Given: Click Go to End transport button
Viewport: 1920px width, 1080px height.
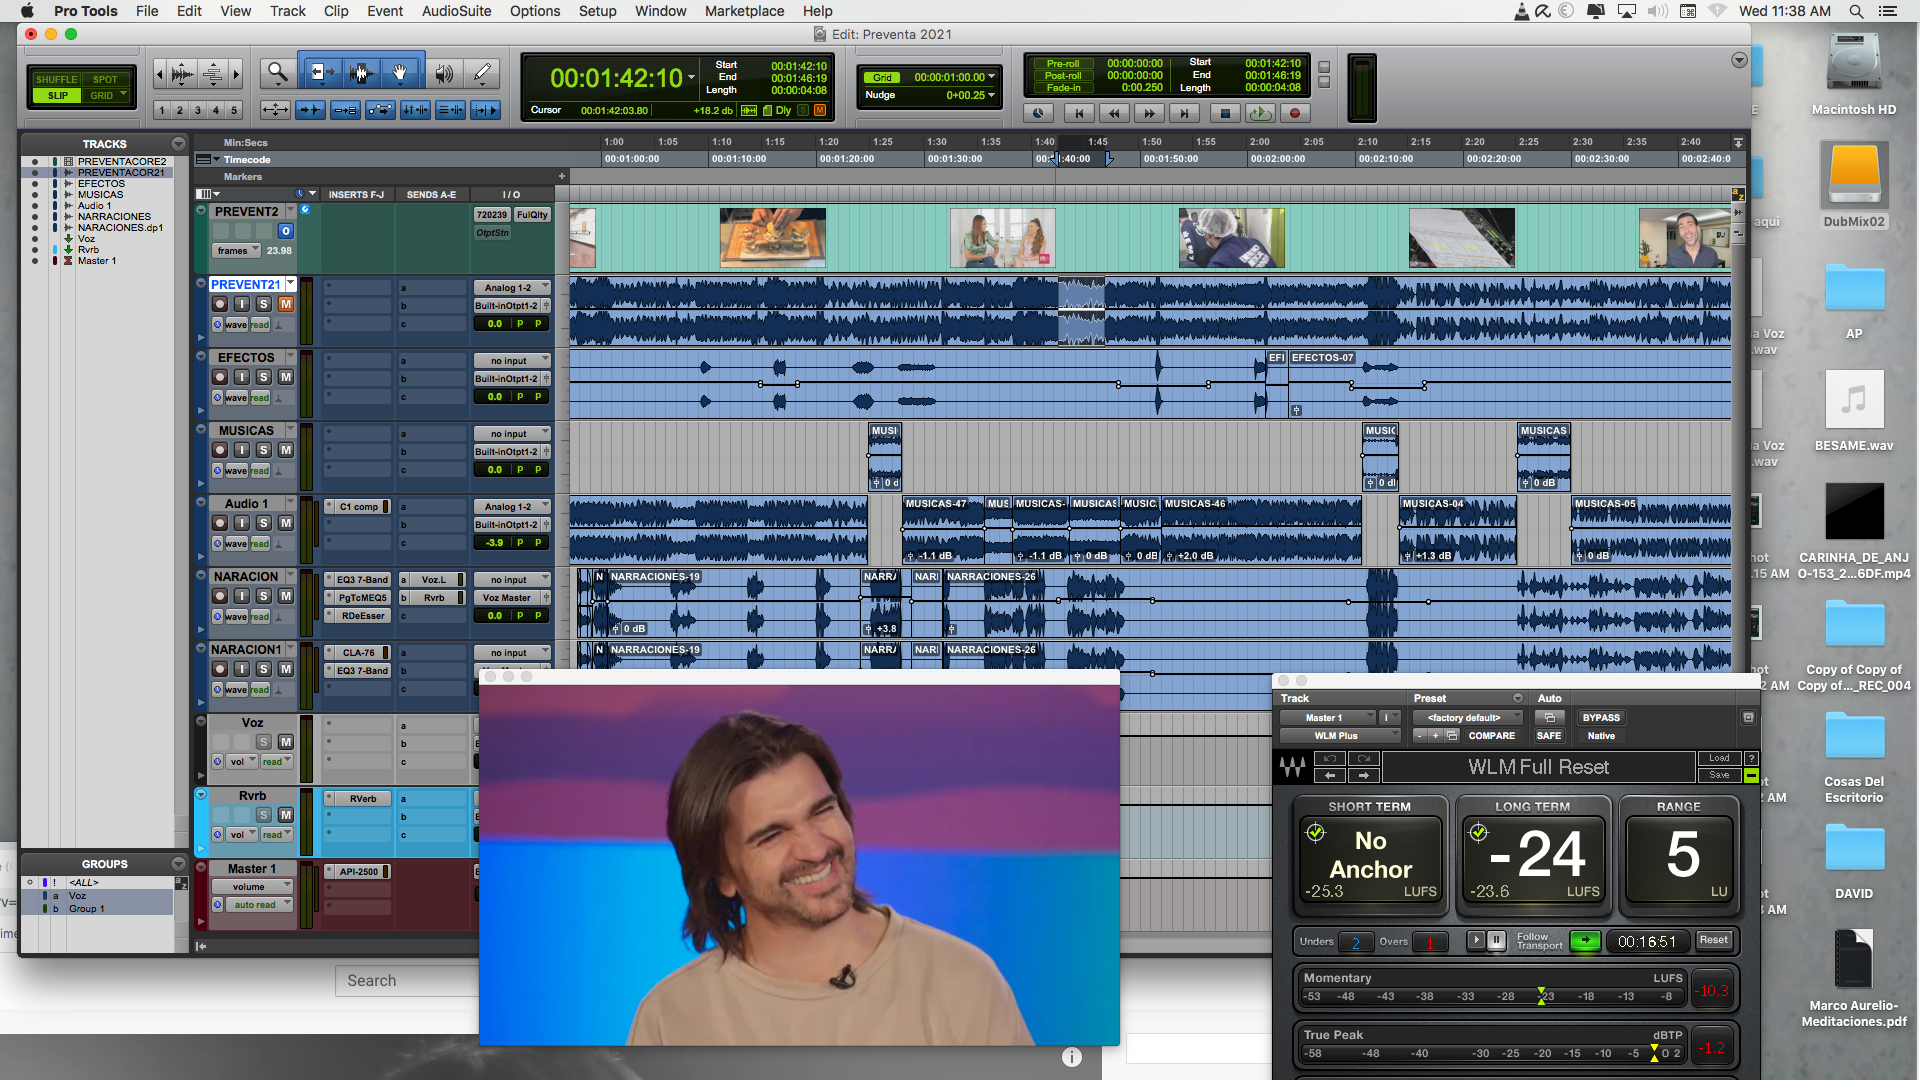Looking at the screenshot, I should click(1185, 113).
